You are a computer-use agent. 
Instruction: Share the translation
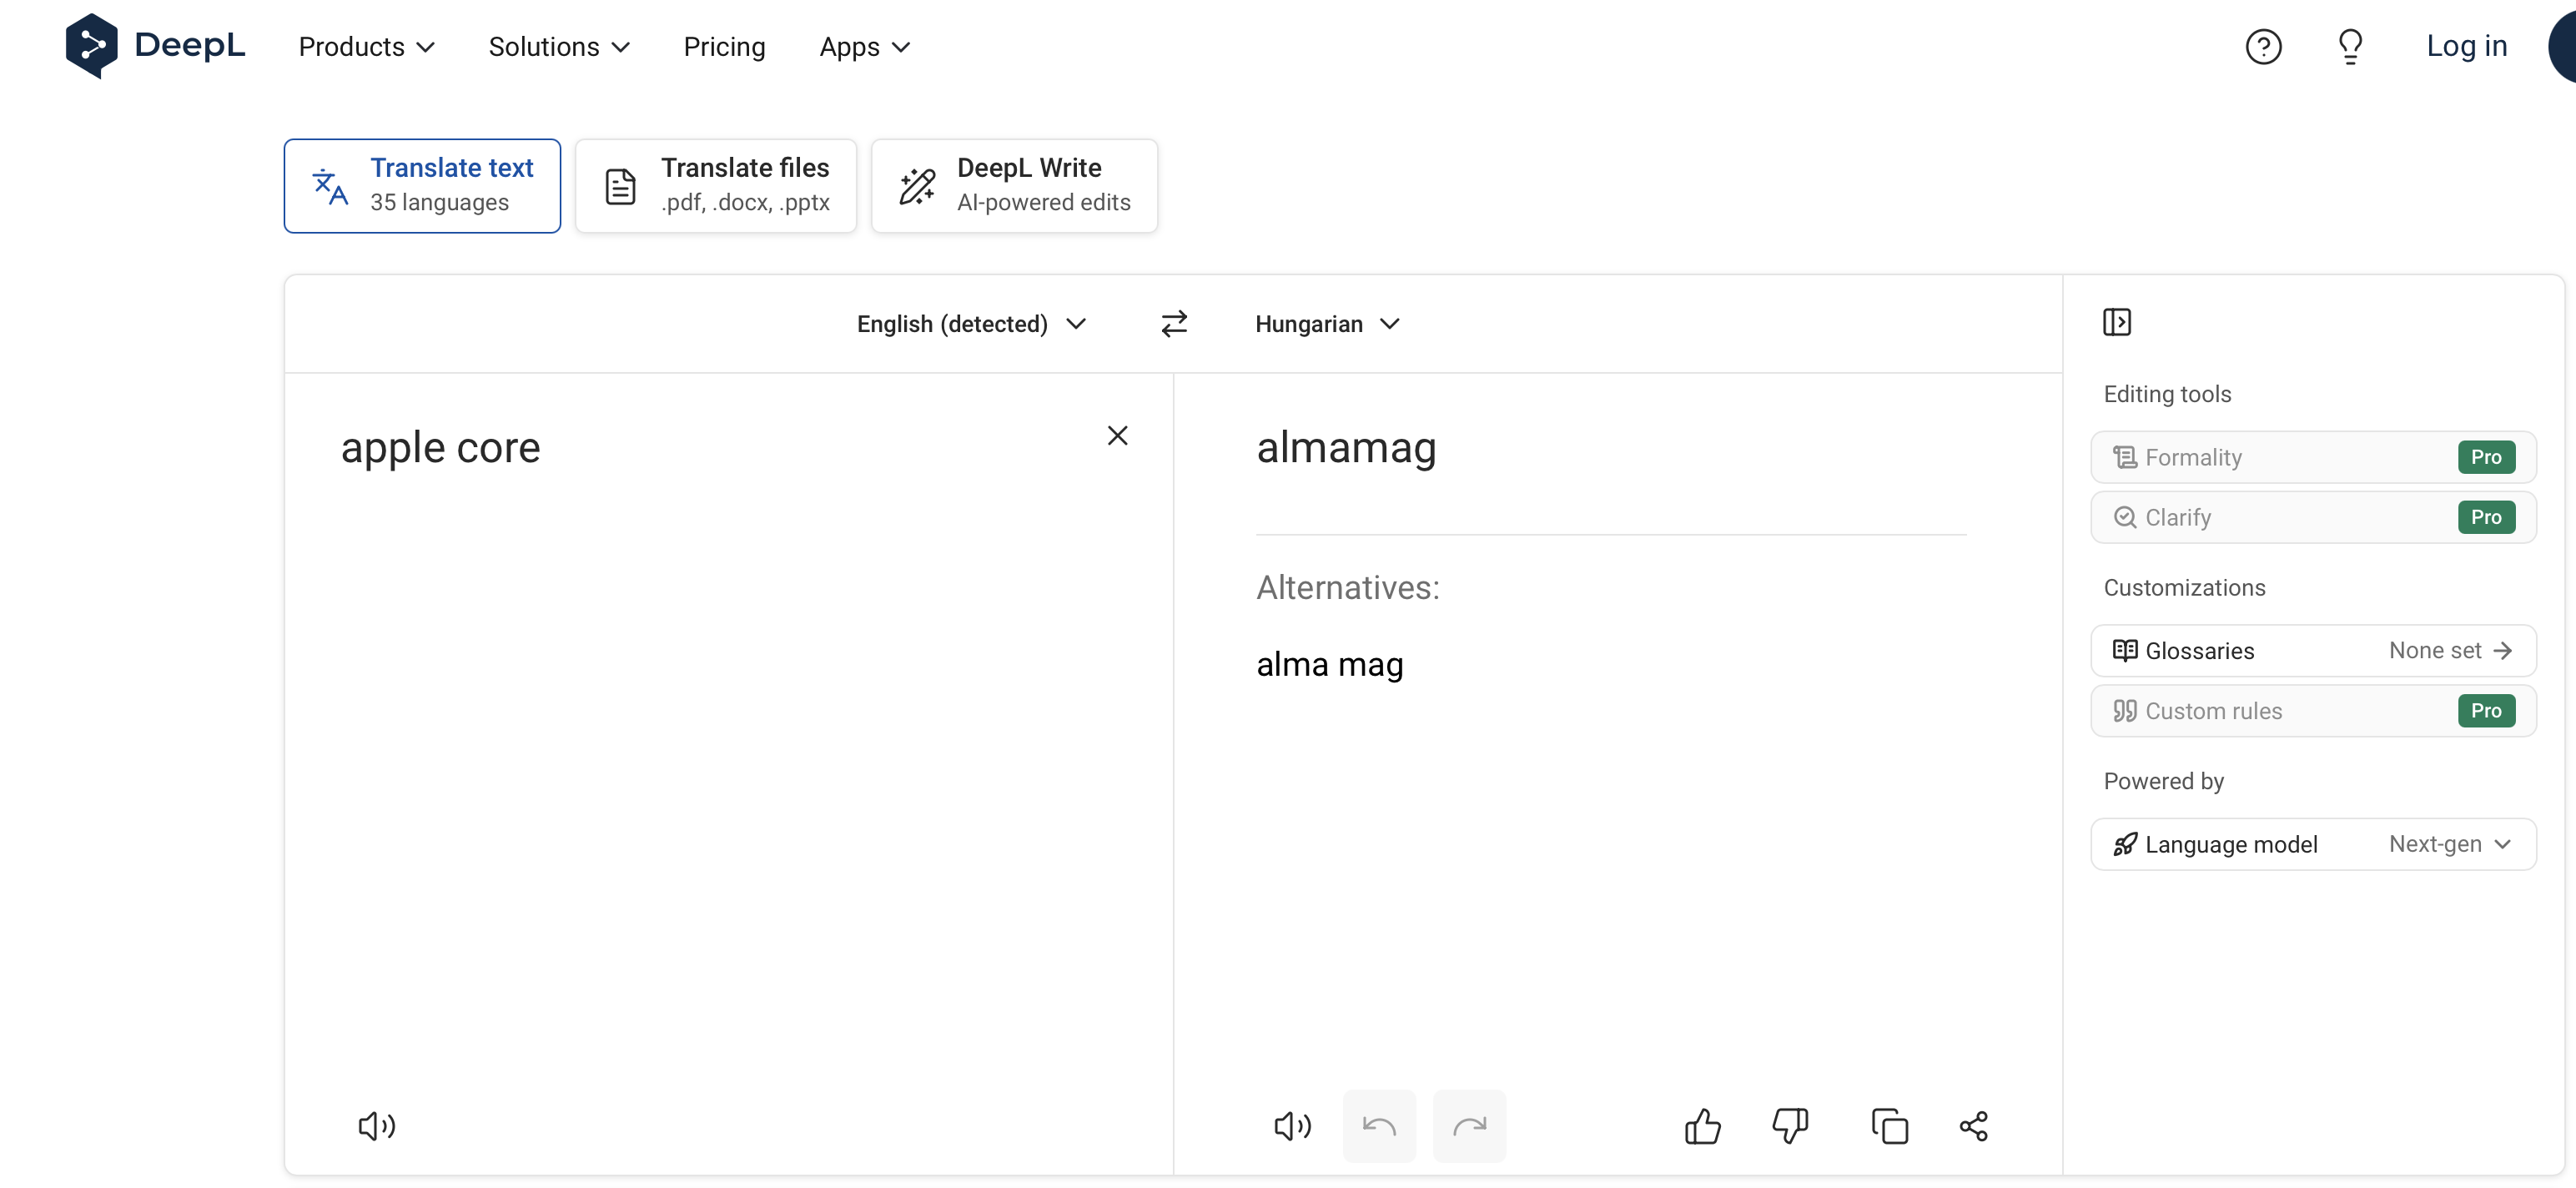tap(1974, 1126)
